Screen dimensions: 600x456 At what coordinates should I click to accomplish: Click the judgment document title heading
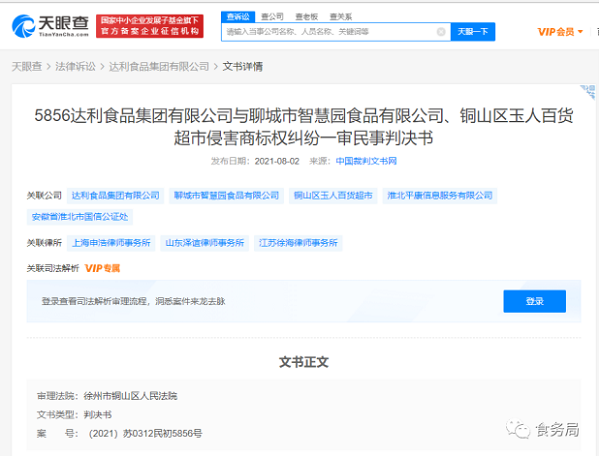(303, 127)
